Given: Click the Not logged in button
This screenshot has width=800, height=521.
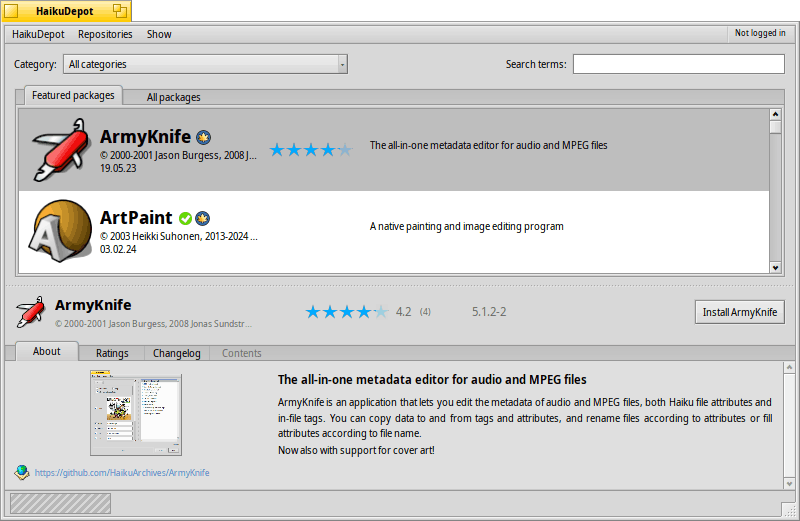Looking at the screenshot, I should [760, 33].
